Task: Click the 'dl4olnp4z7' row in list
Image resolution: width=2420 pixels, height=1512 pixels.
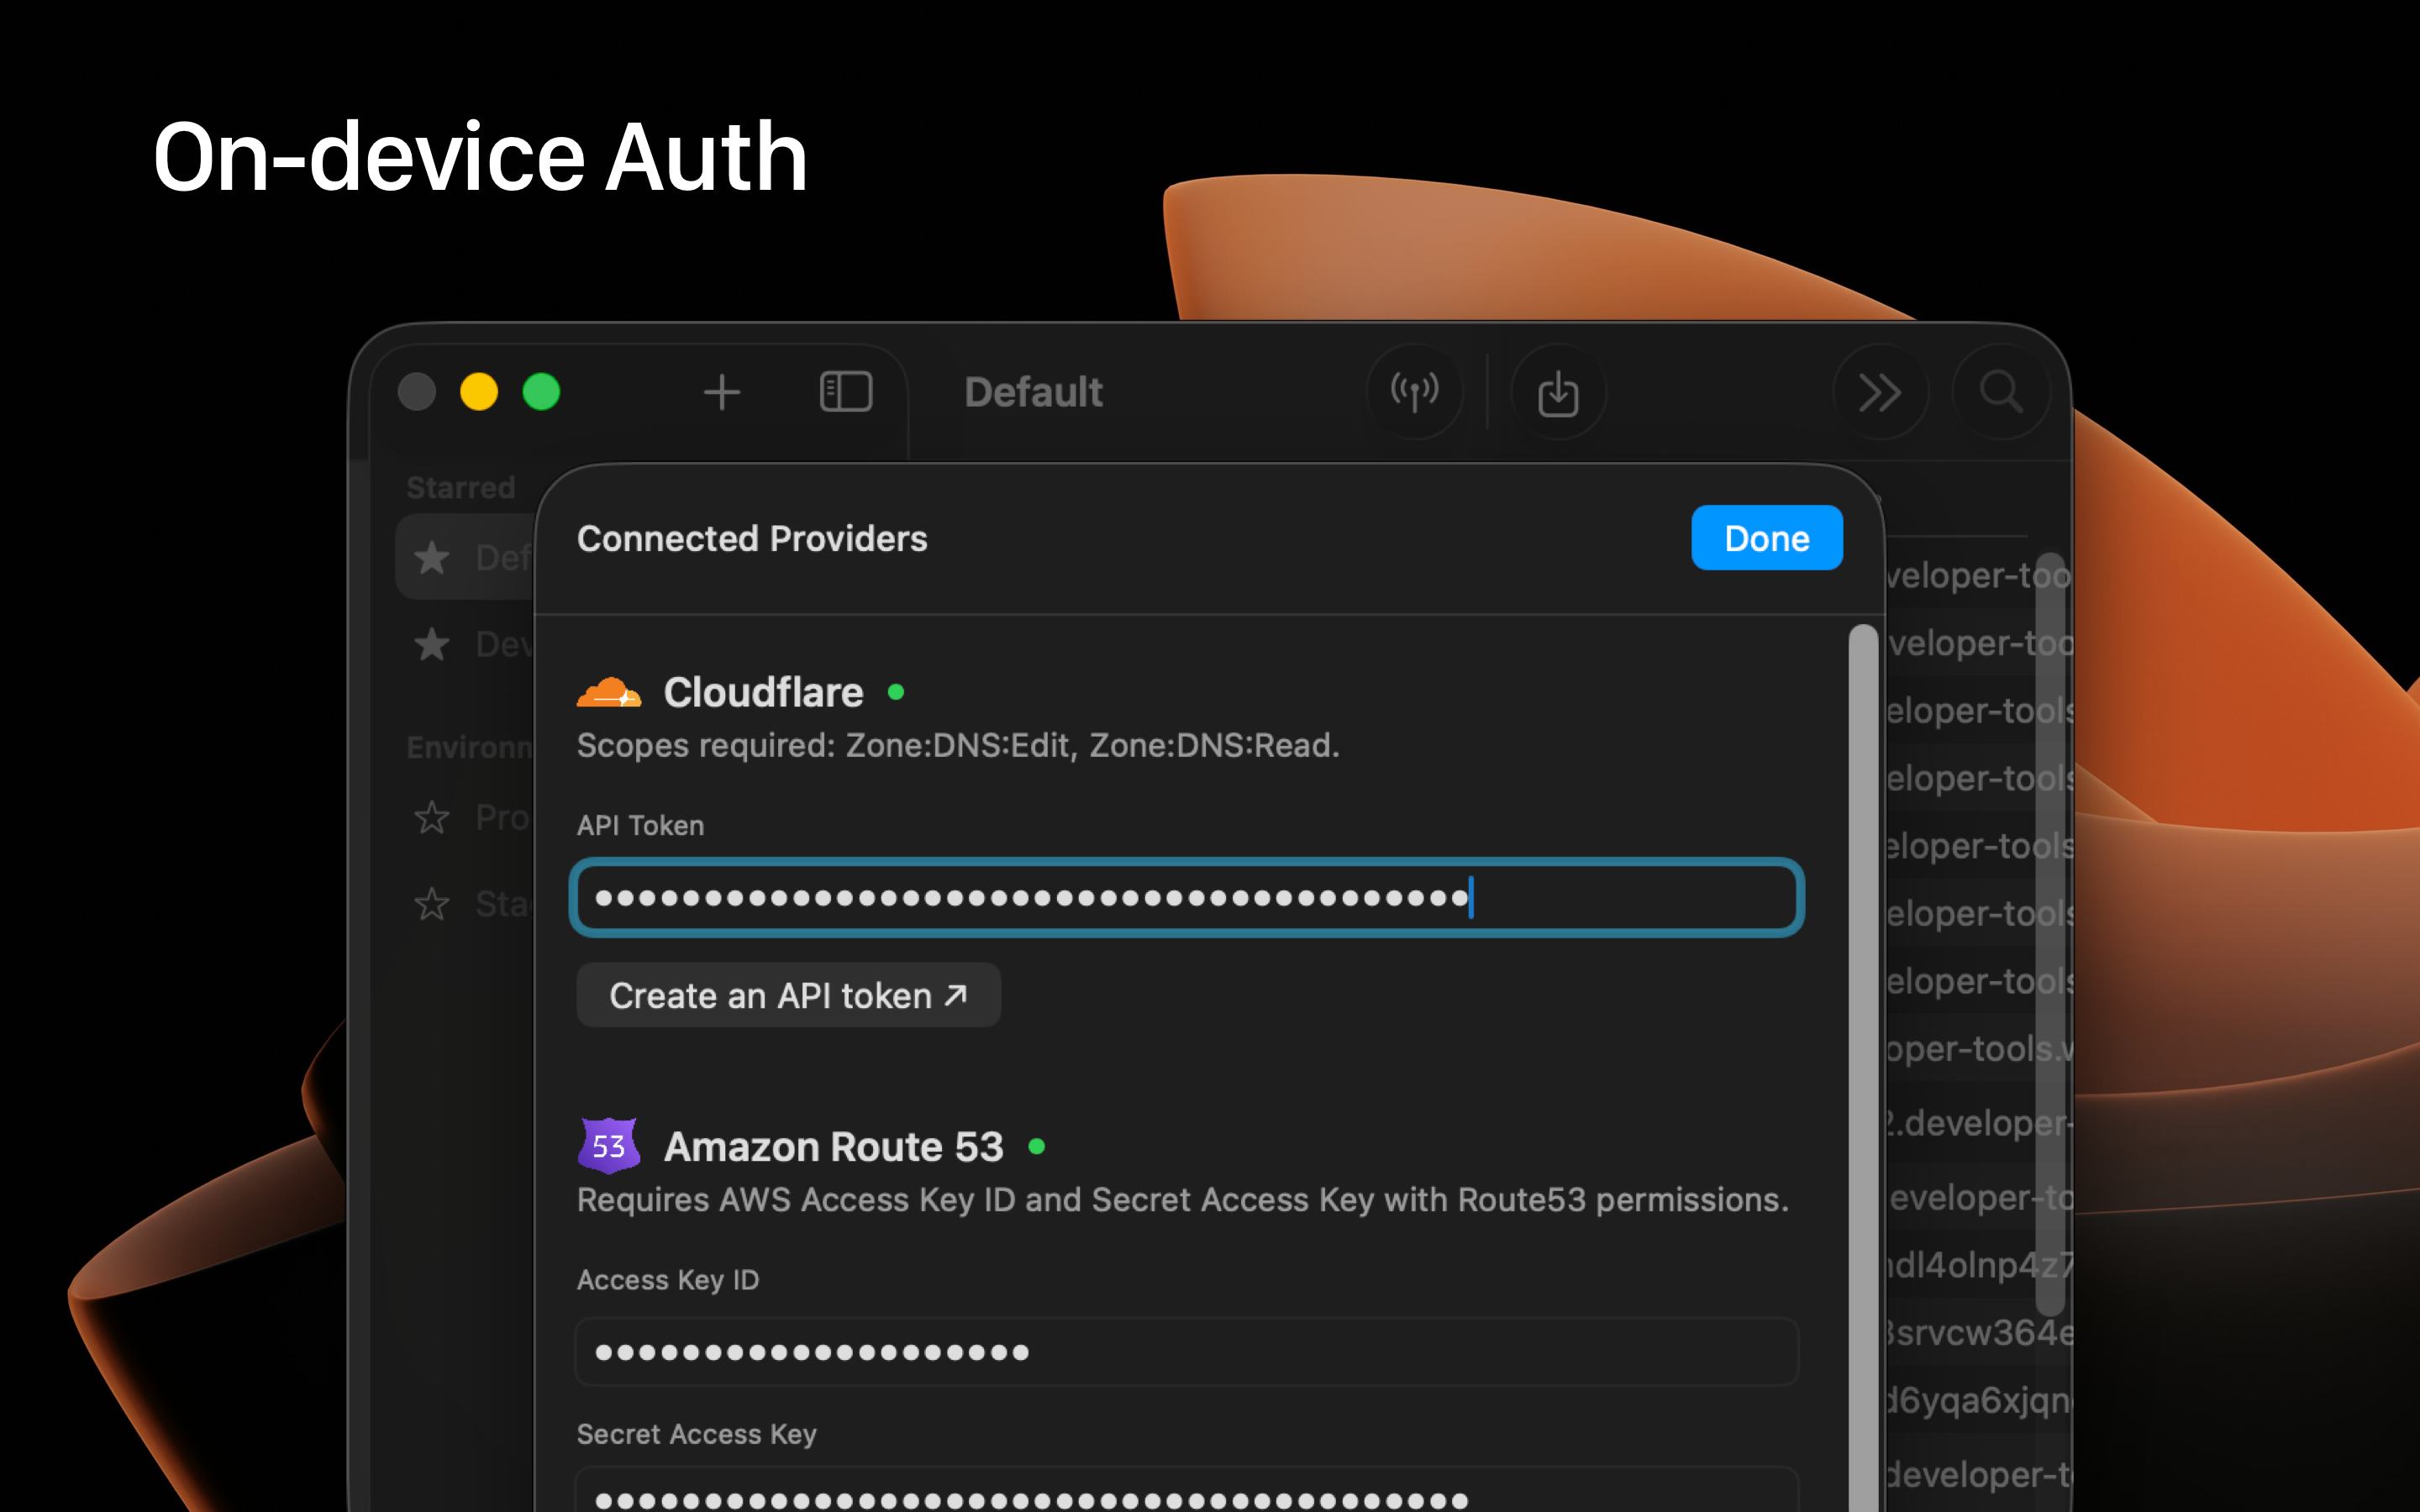Action: (x=1978, y=1265)
